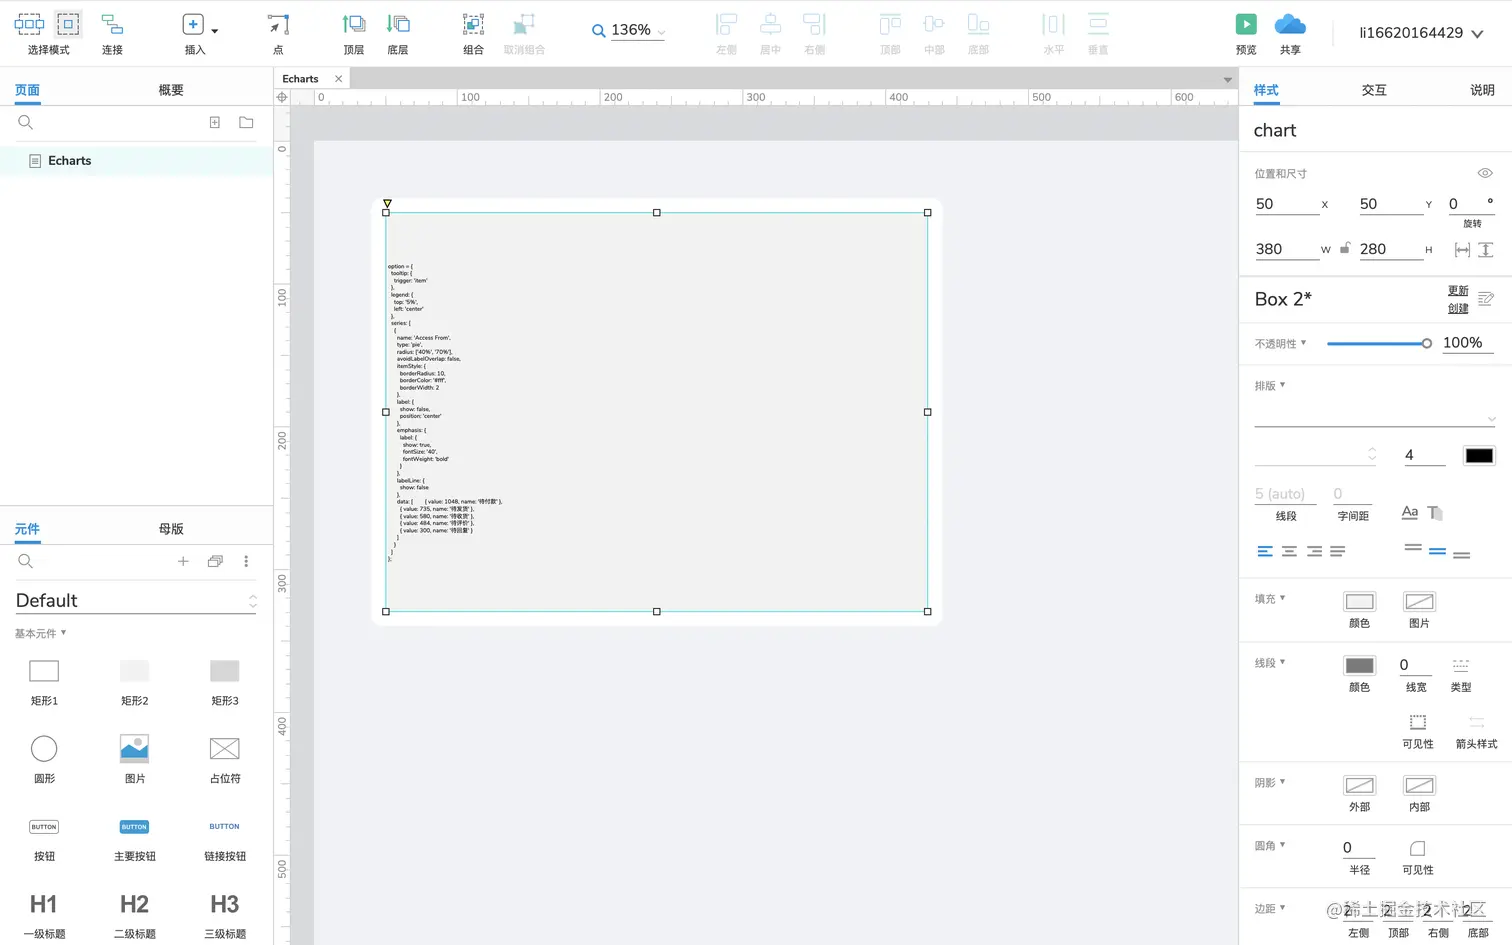1512x945 pixels.
Task: Click 创建 create style link
Action: click(1458, 308)
